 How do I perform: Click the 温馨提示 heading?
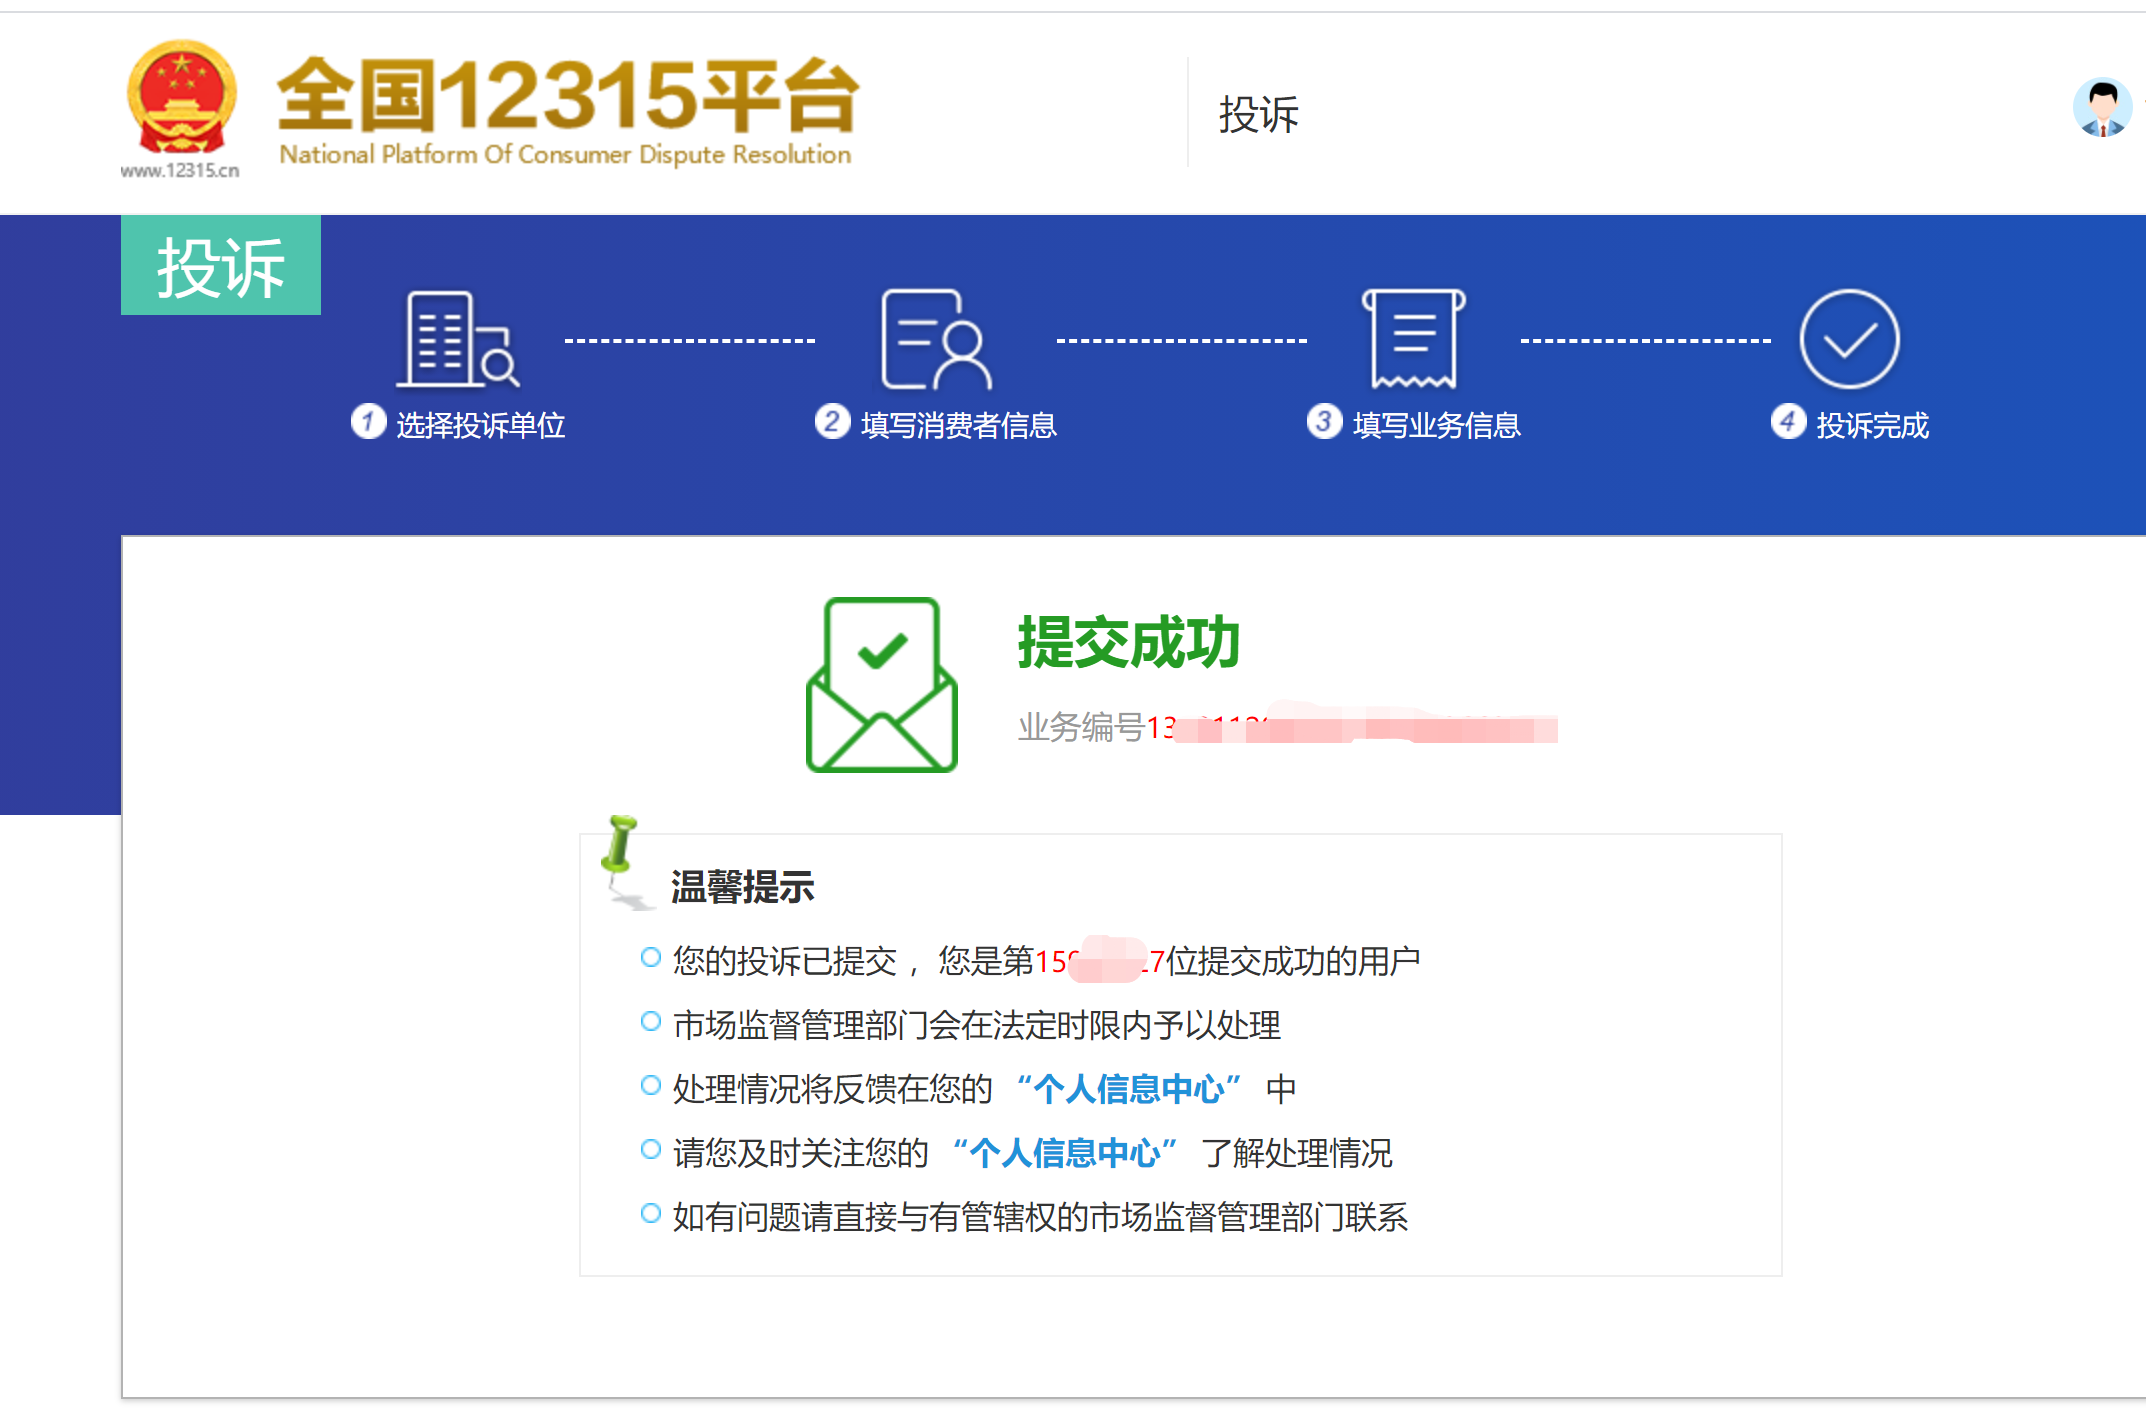tap(742, 887)
